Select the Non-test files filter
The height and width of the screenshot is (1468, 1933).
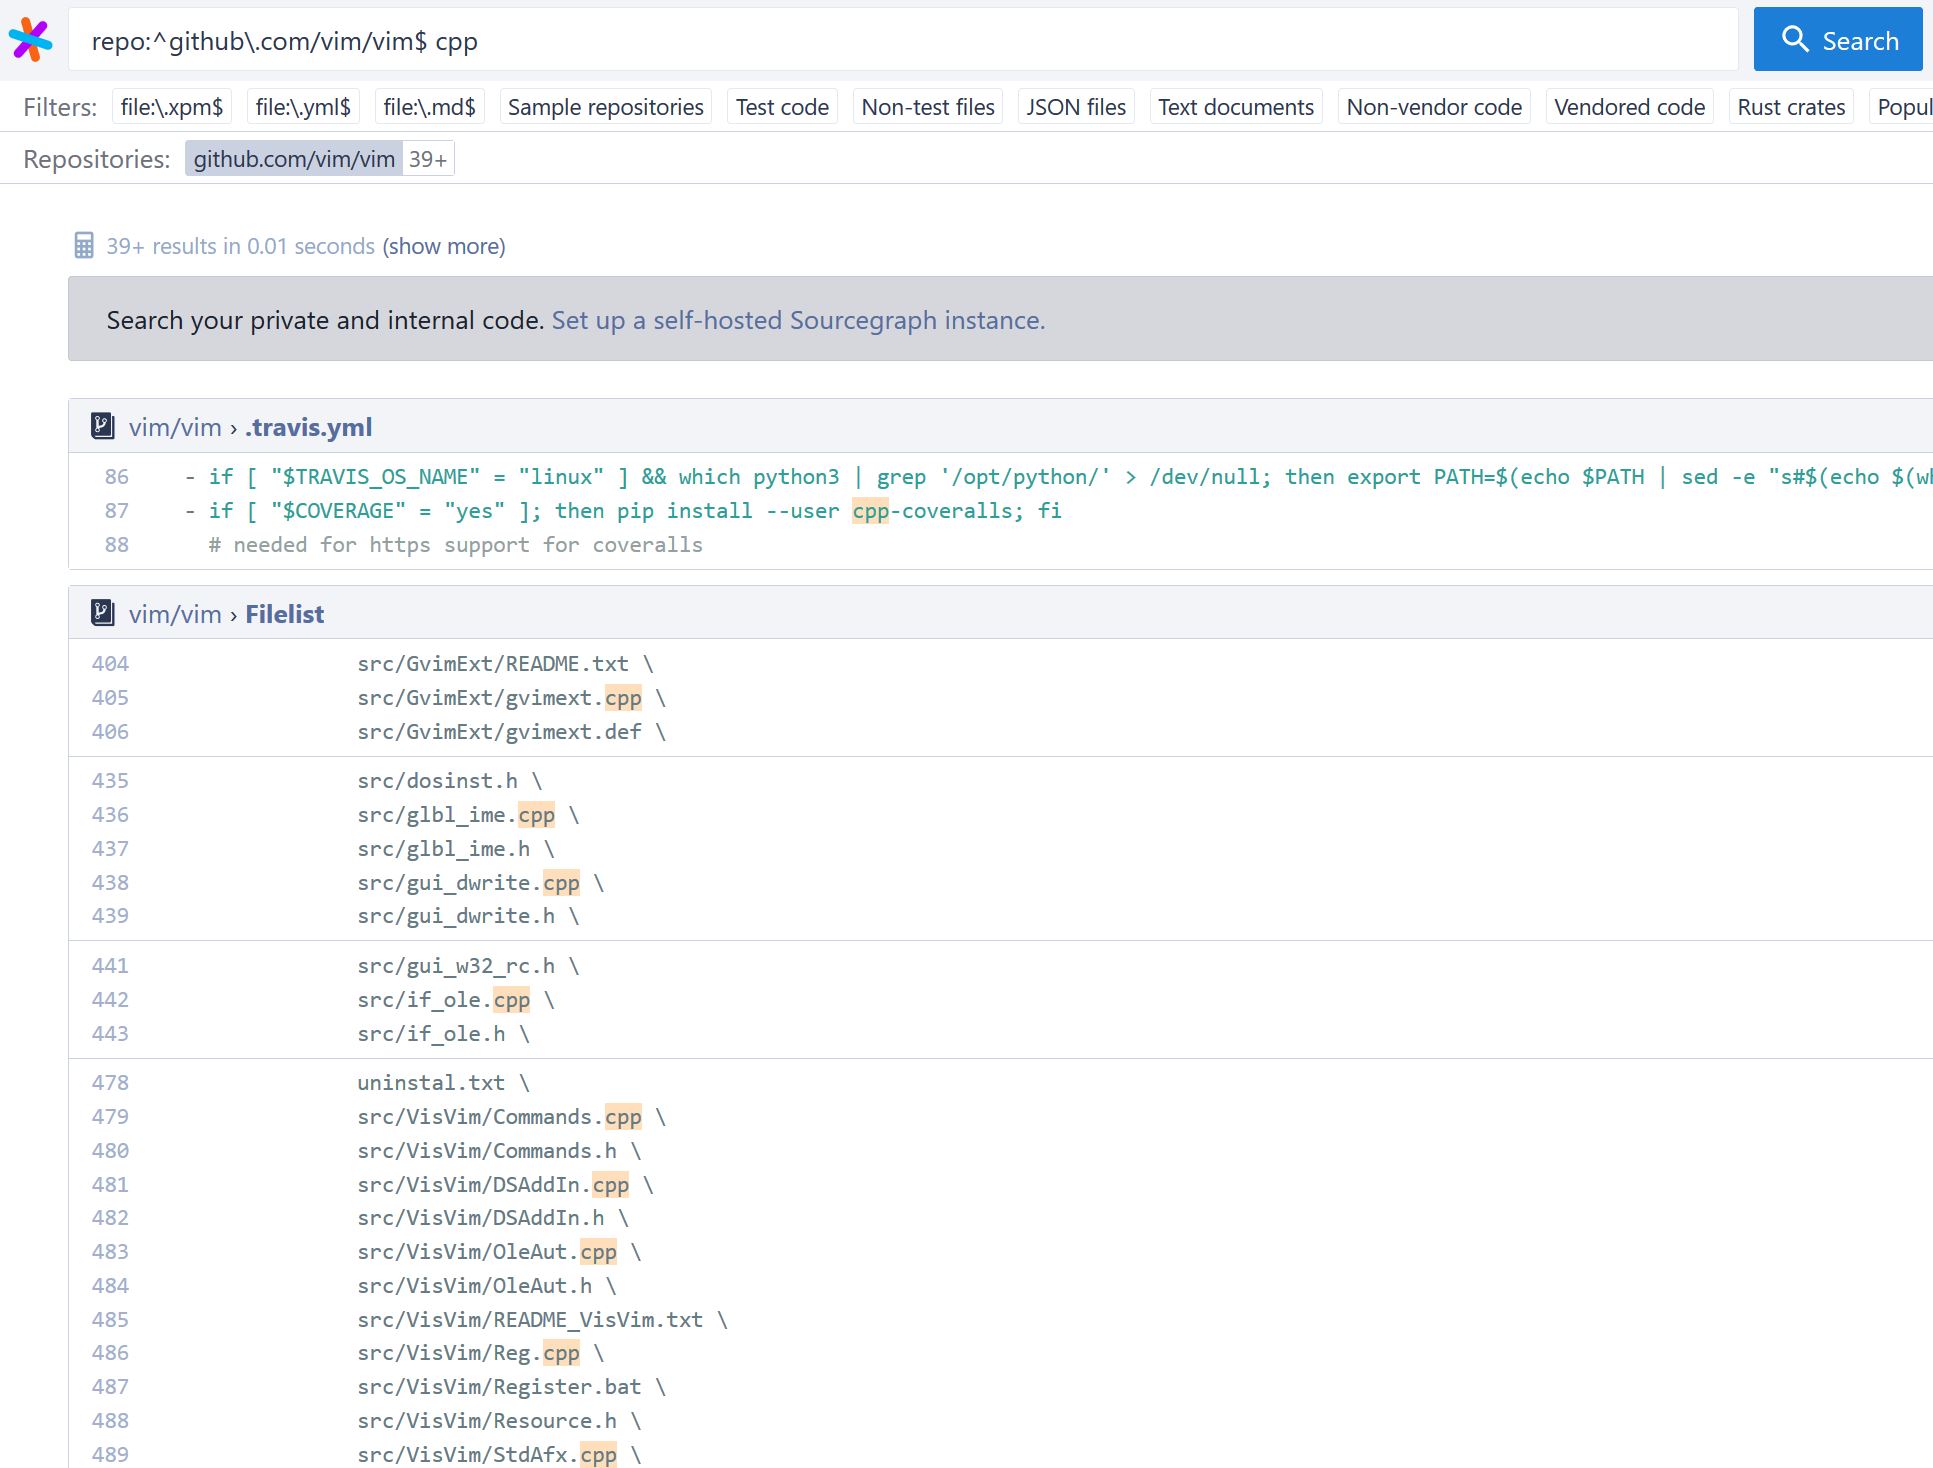click(x=928, y=107)
